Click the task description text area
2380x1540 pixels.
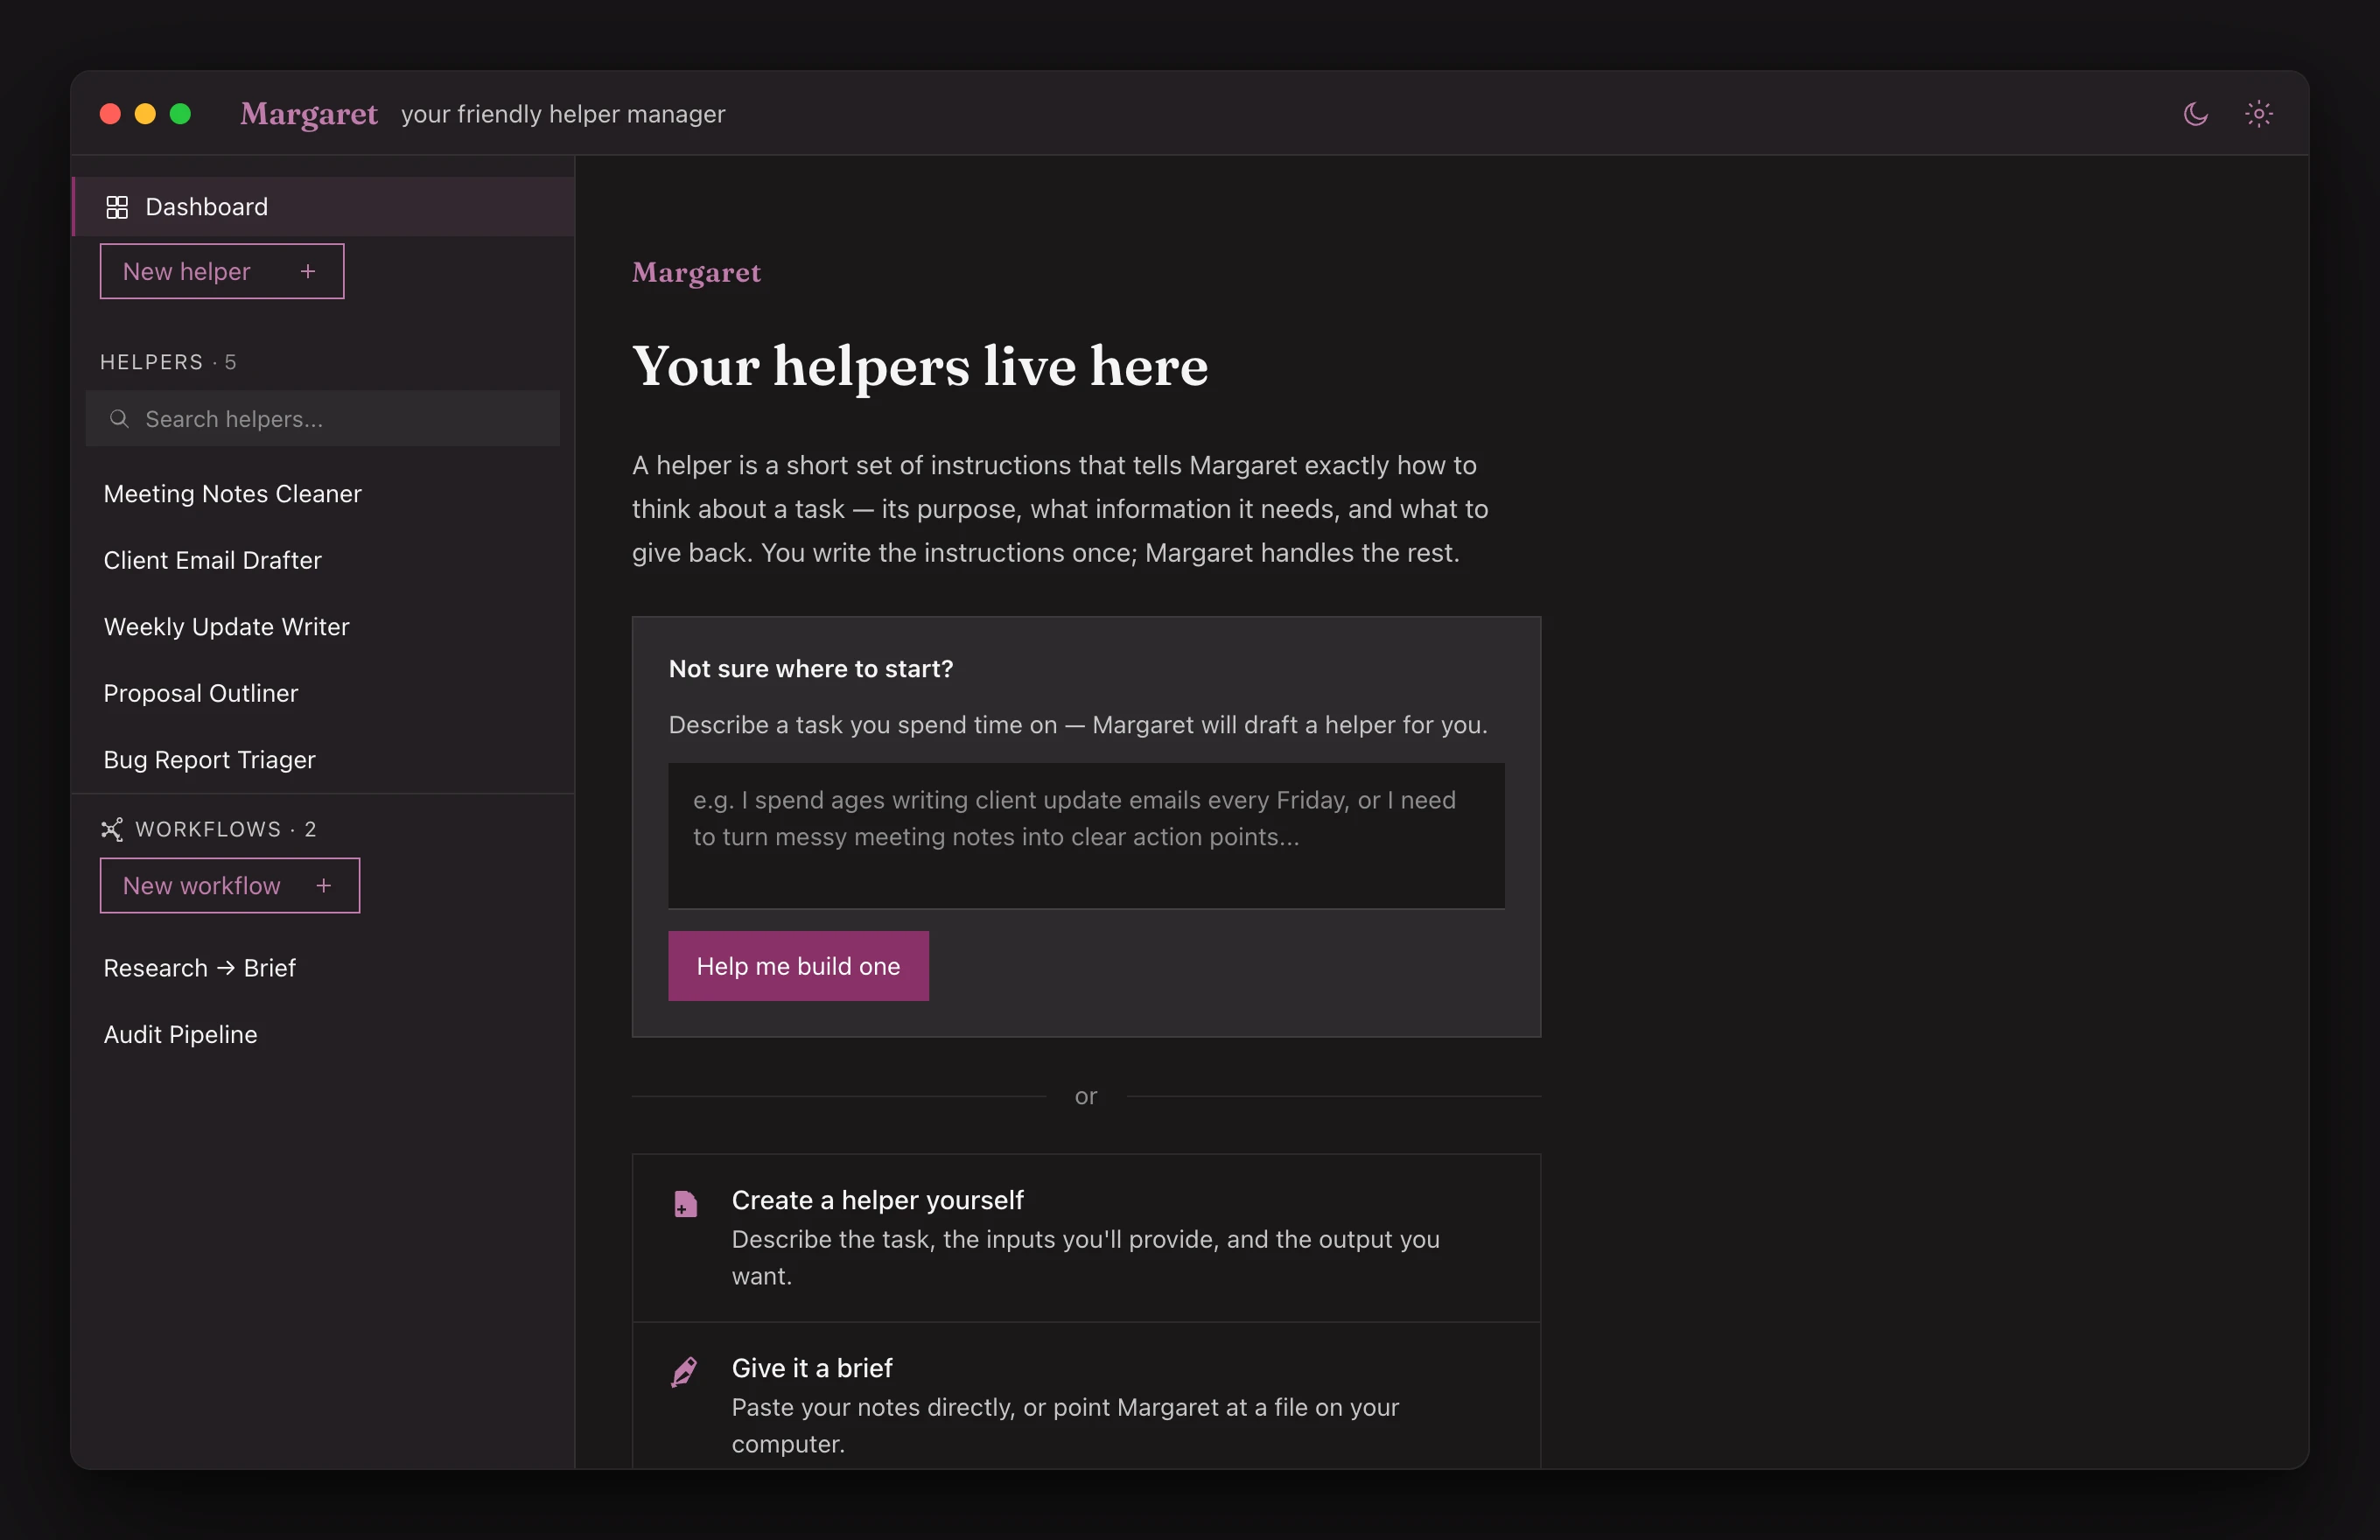[1086, 836]
